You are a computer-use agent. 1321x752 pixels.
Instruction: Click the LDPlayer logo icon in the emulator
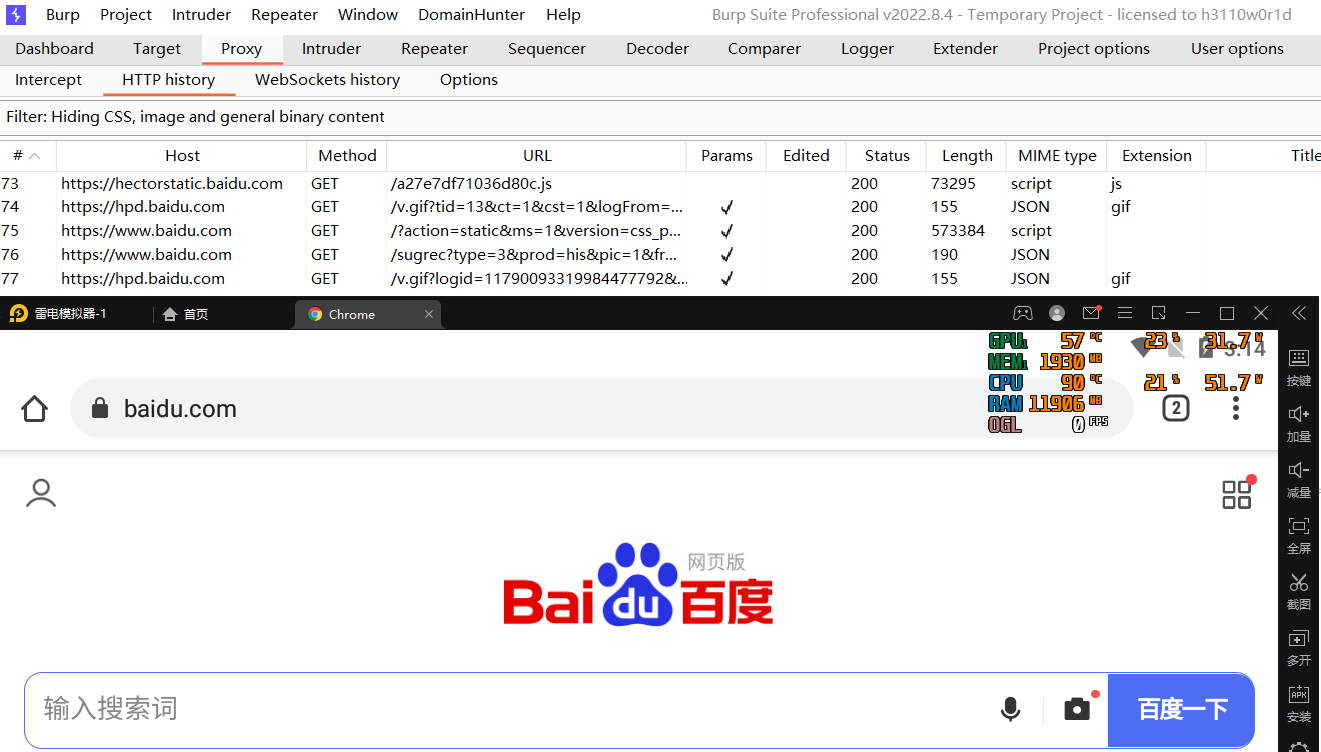point(18,314)
